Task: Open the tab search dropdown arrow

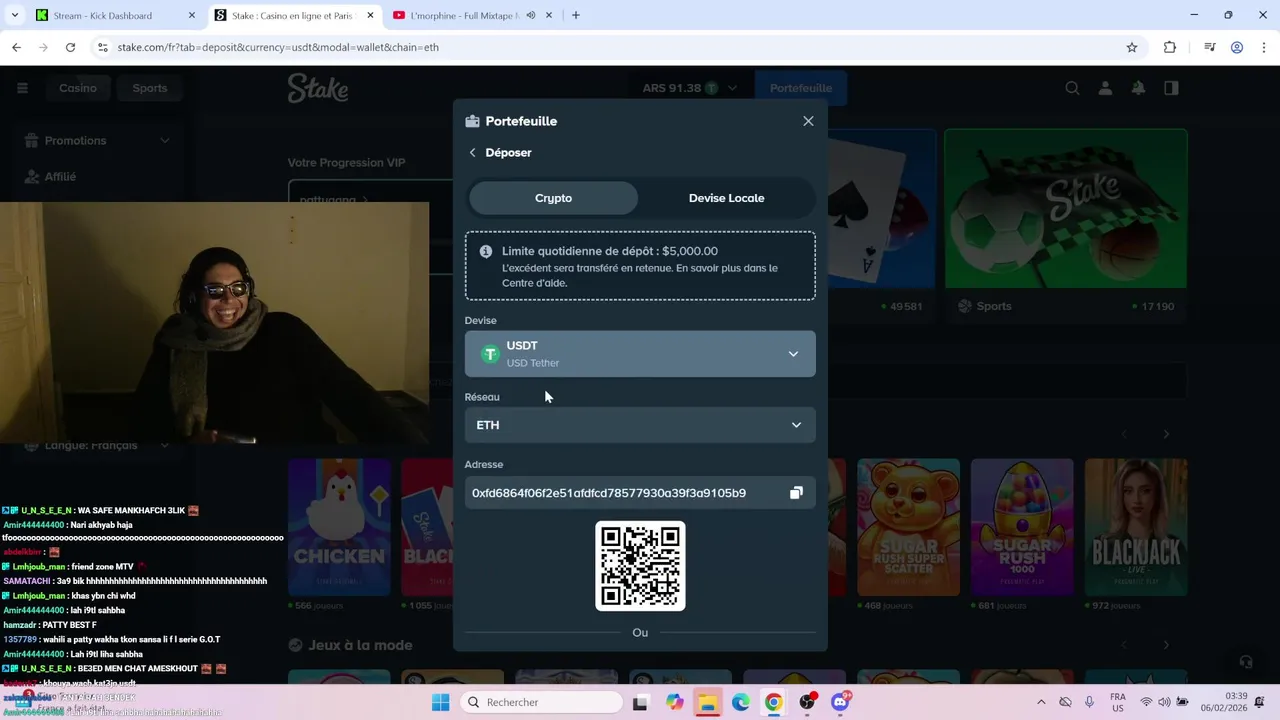Action: point(14,15)
